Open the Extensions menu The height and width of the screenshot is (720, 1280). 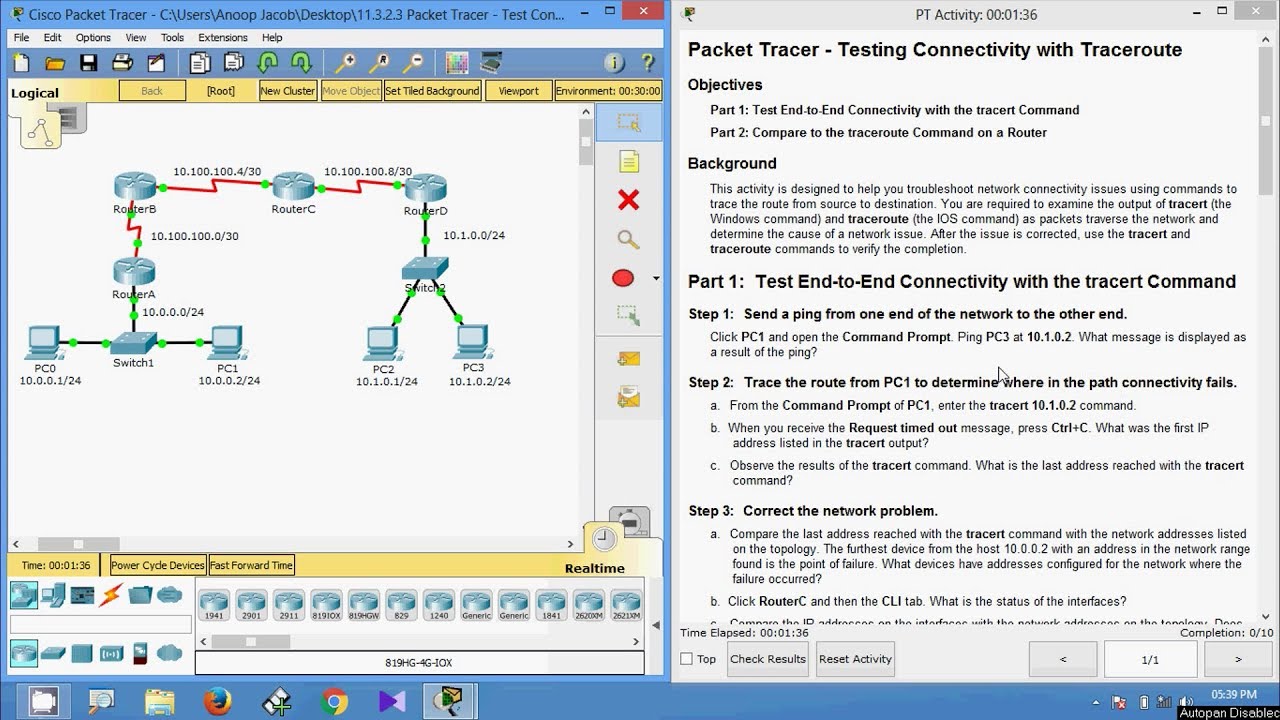click(x=223, y=38)
